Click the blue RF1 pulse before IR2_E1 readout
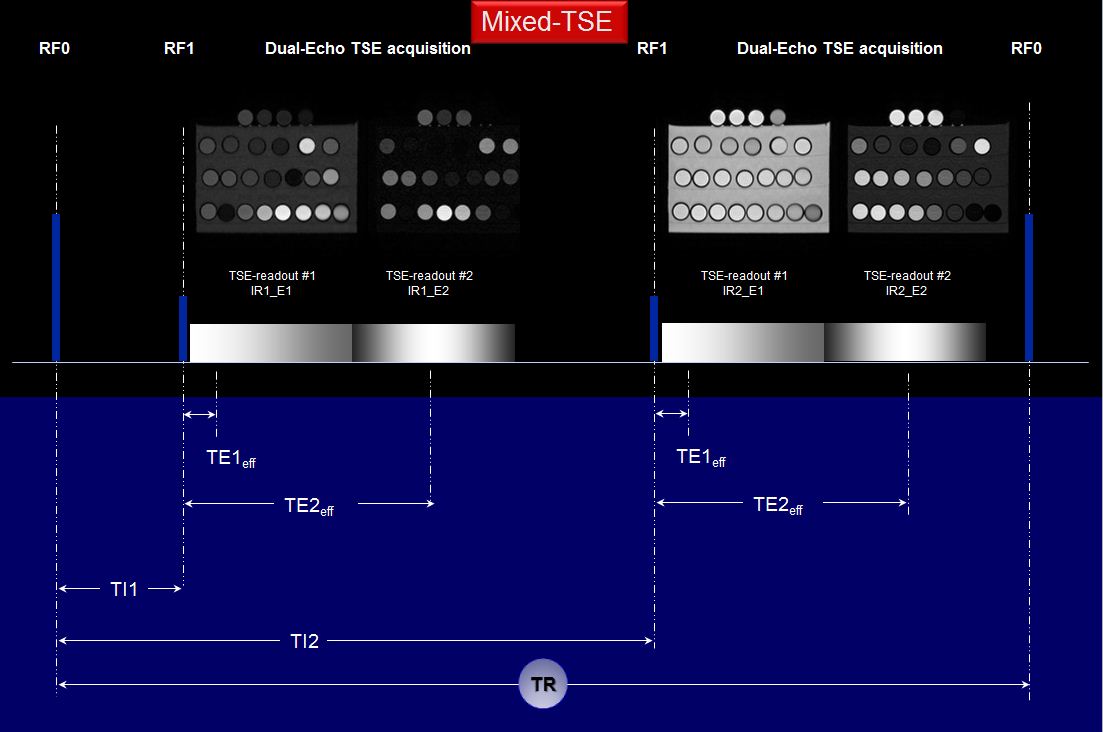 pyautogui.click(x=654, y=328)
